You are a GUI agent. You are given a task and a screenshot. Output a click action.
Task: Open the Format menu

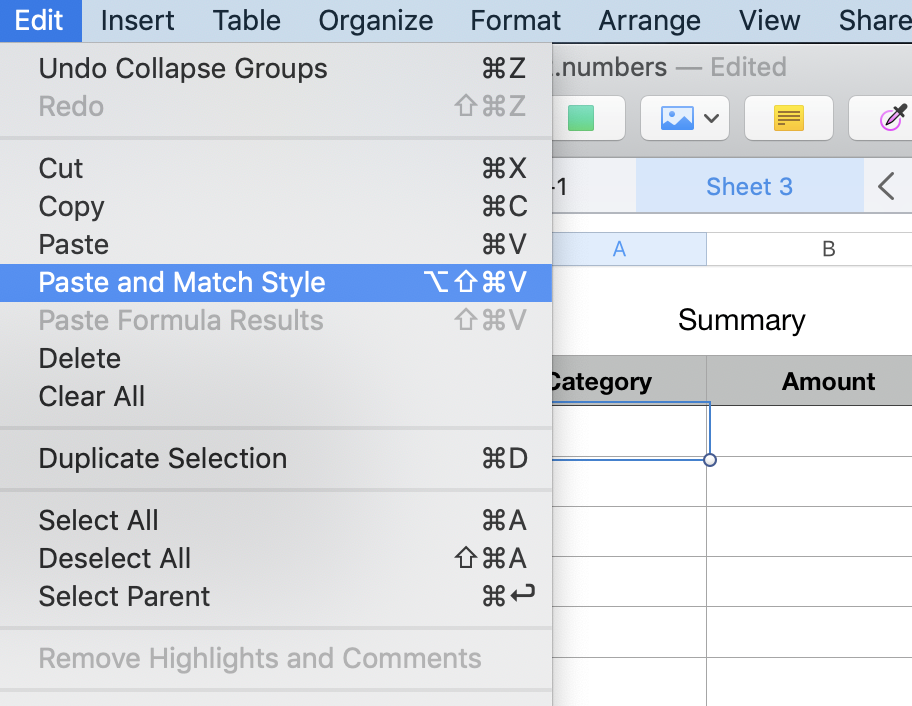tap(516, 20)
